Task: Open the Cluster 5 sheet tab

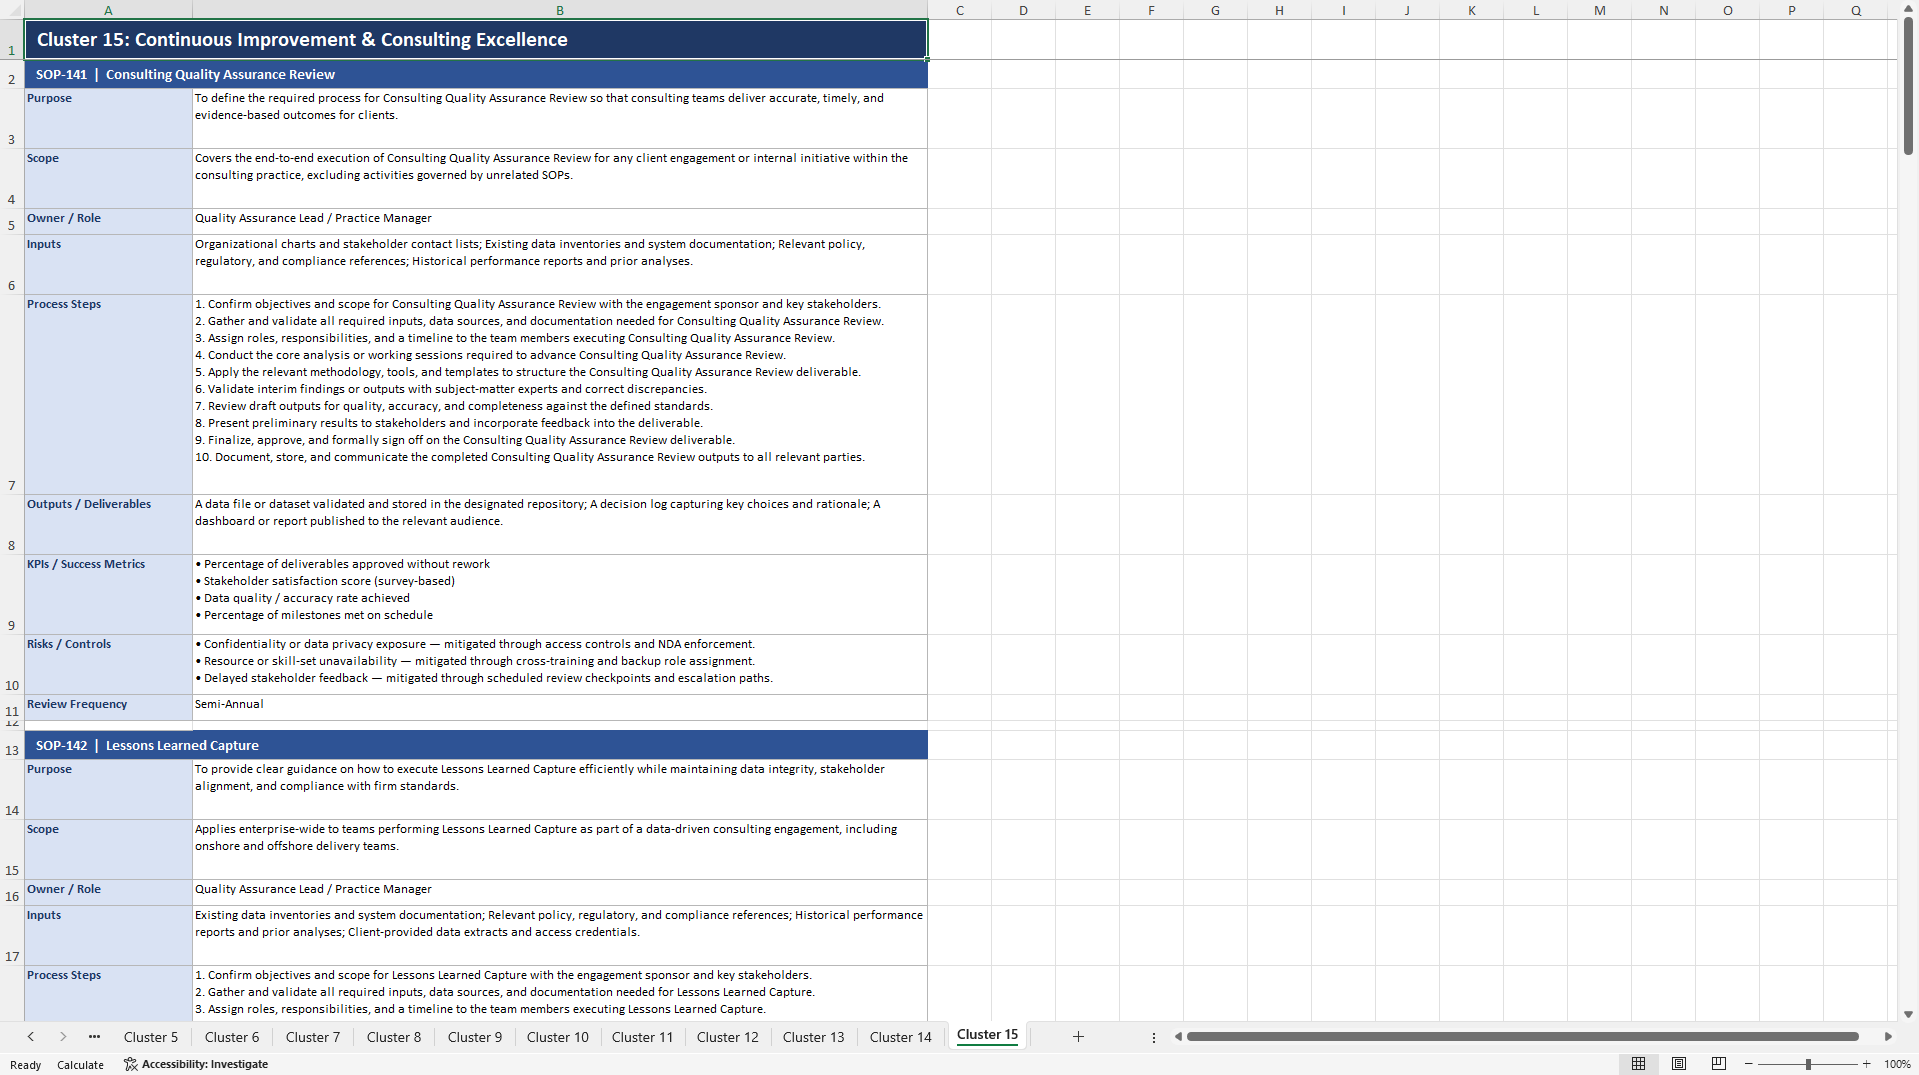Action: tap(151, 1037)
